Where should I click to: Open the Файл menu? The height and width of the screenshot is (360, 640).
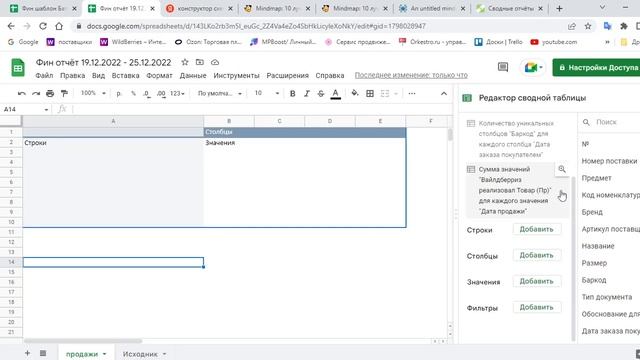coord(44,76)
